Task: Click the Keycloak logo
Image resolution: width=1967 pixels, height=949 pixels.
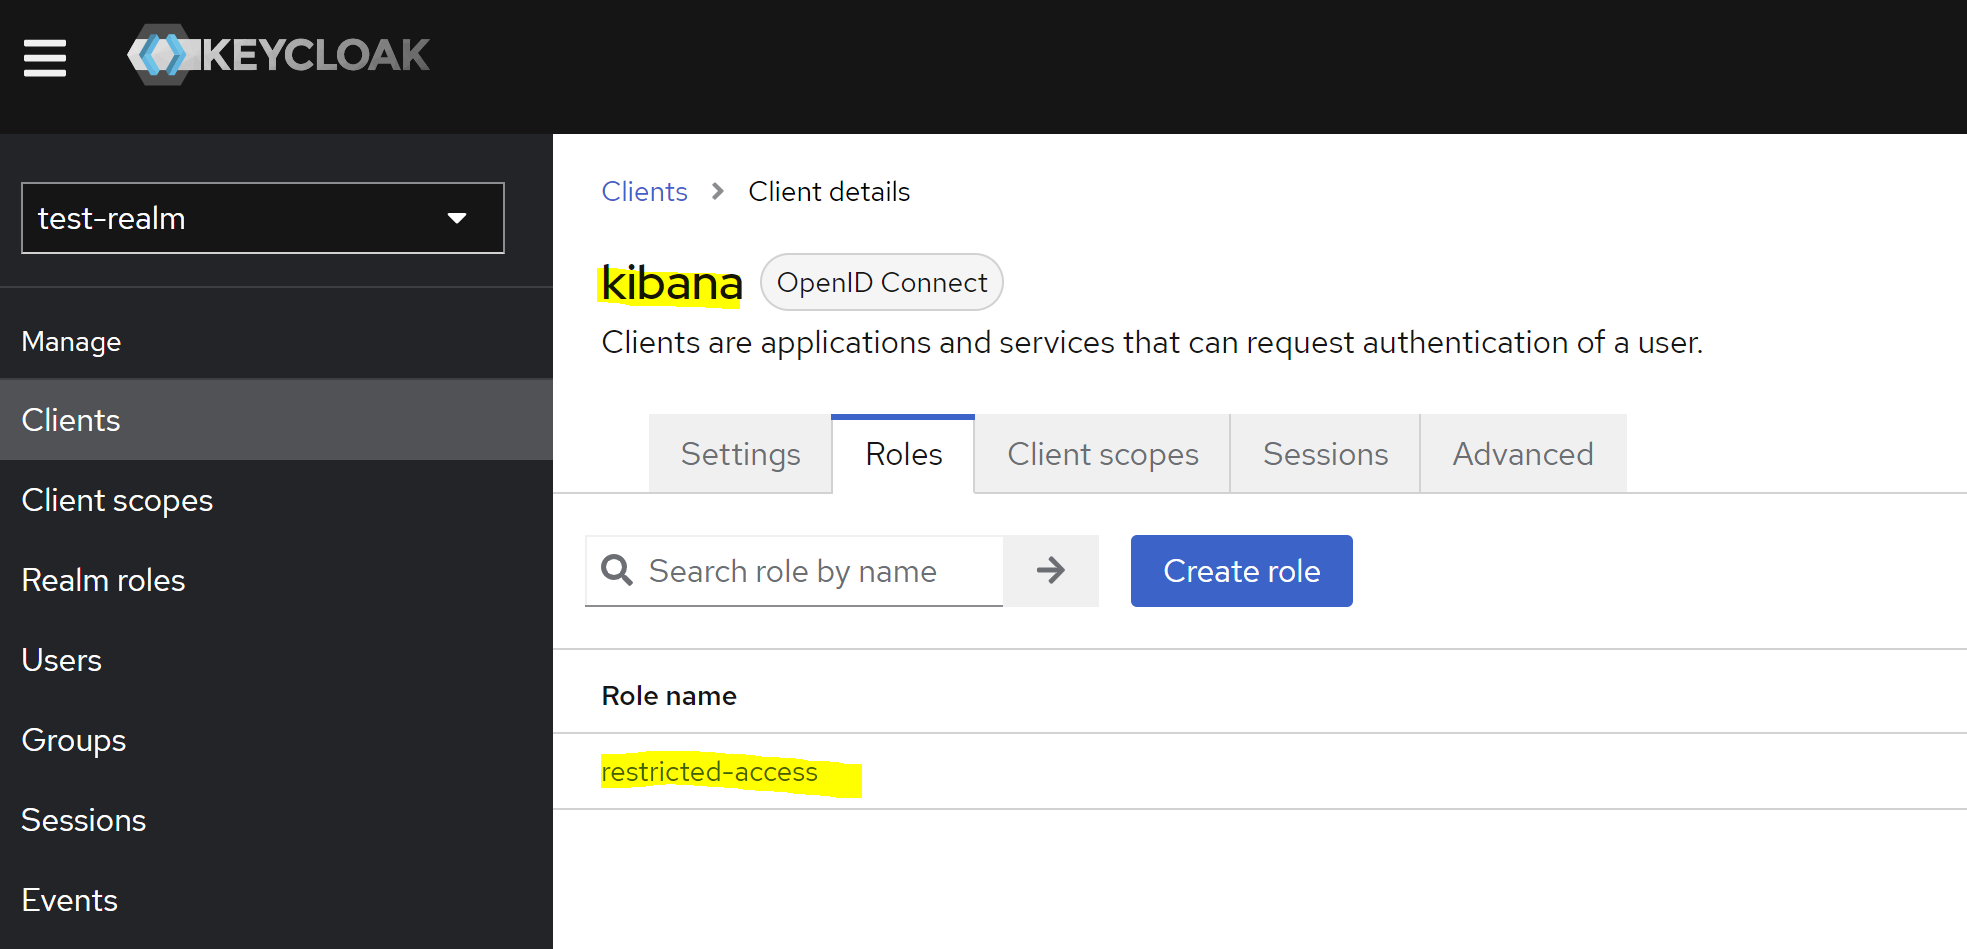Action: point(278,56)
